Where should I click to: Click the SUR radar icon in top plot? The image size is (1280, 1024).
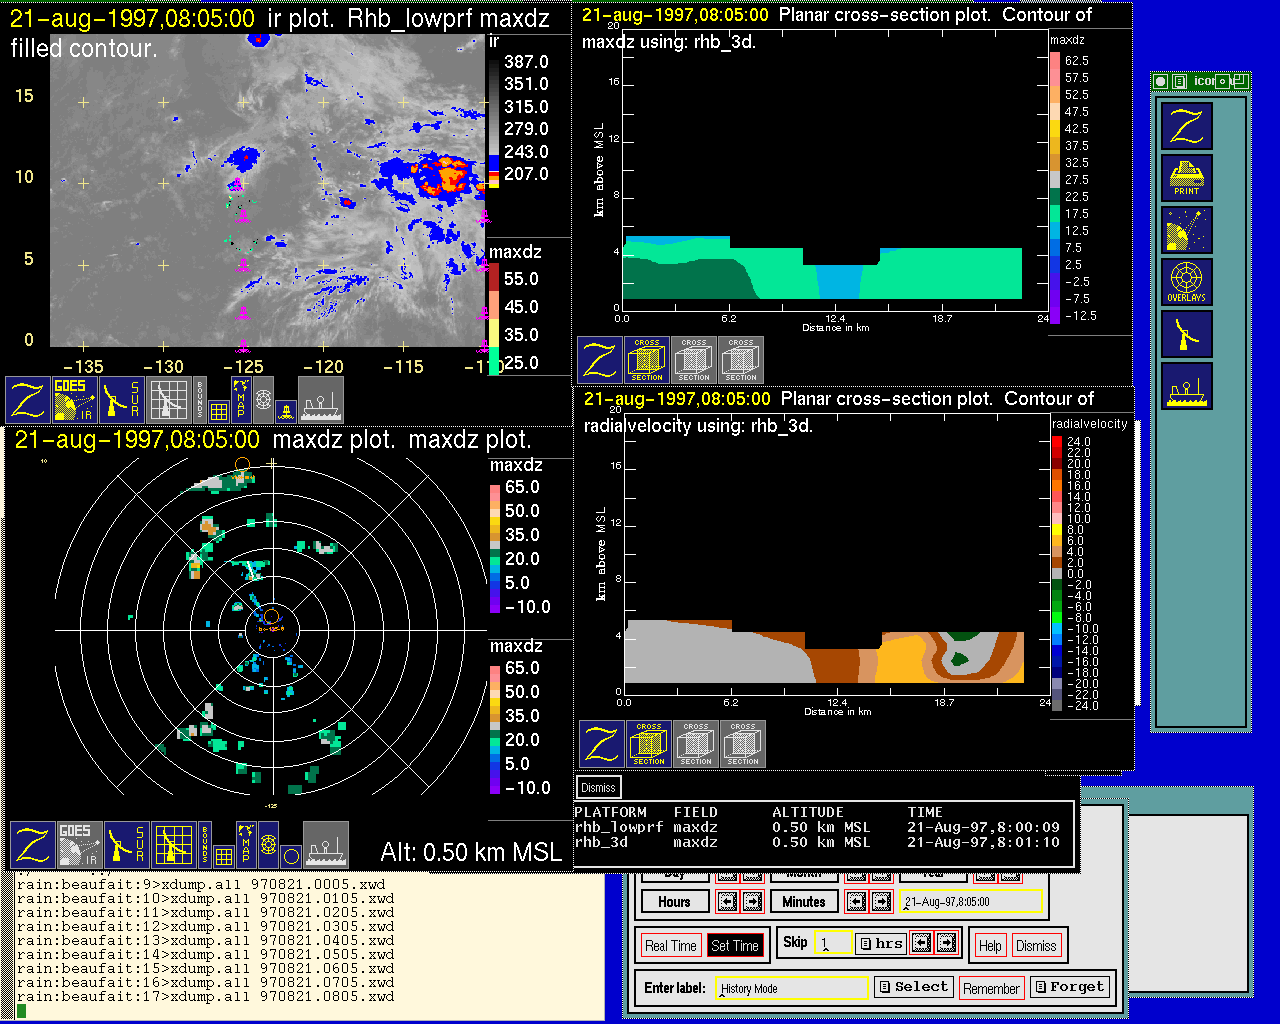[123, 399]
